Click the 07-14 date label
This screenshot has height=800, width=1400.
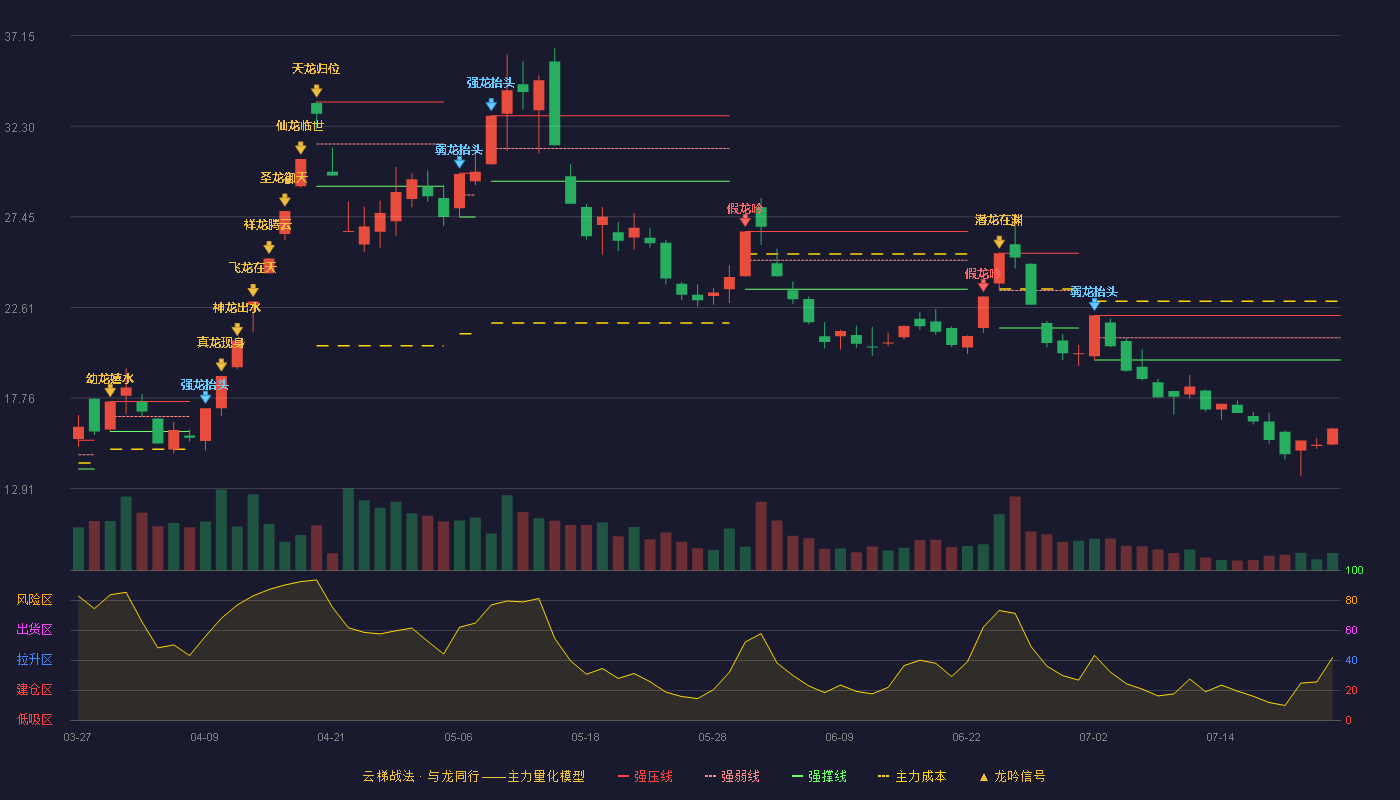point(1220,737)
